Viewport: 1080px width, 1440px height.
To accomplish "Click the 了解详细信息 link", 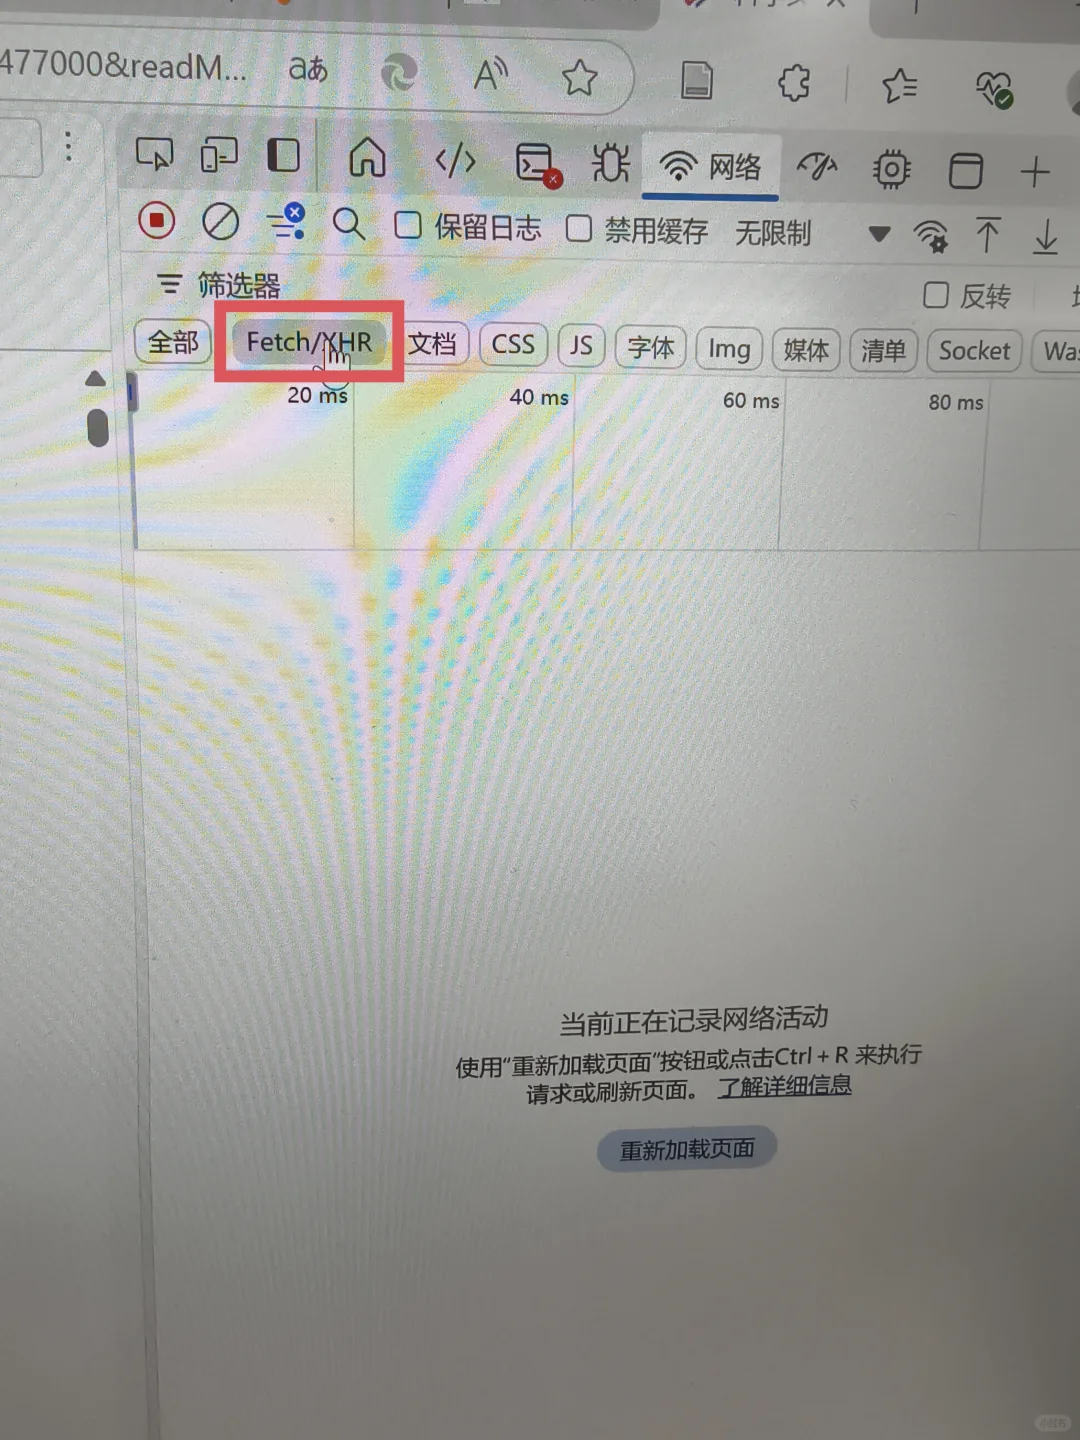I will click(x=784, y=1086).
